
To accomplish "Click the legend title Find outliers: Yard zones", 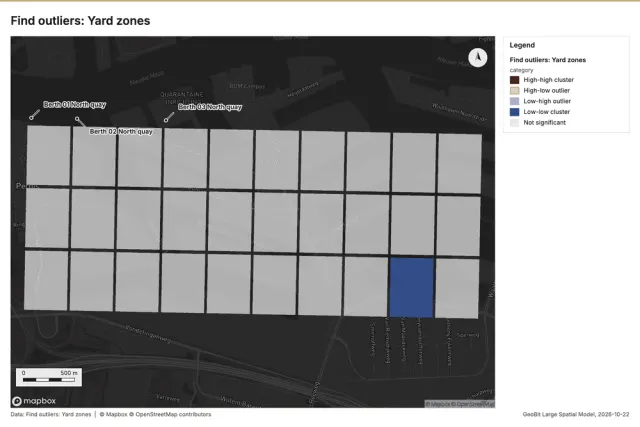I will point(548,60).
